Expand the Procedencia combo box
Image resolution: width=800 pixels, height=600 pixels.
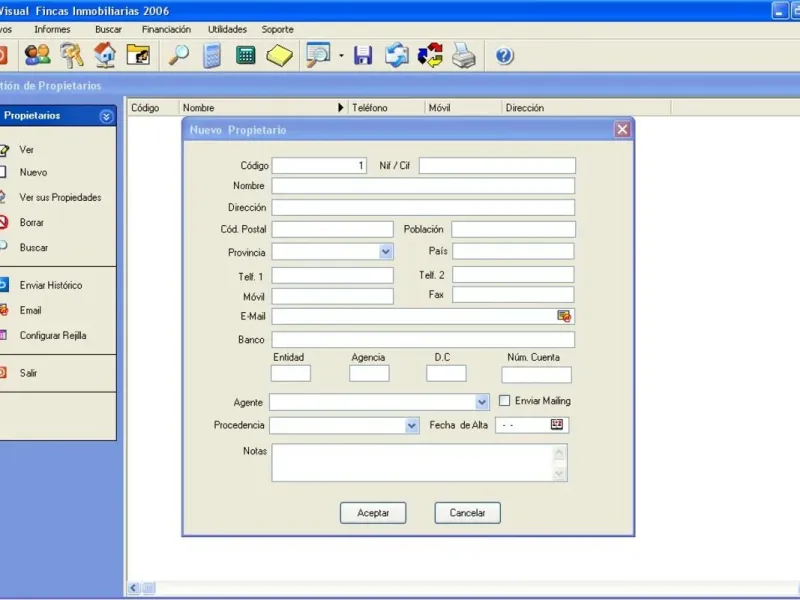pyautogui.click(x=411, y=425)
